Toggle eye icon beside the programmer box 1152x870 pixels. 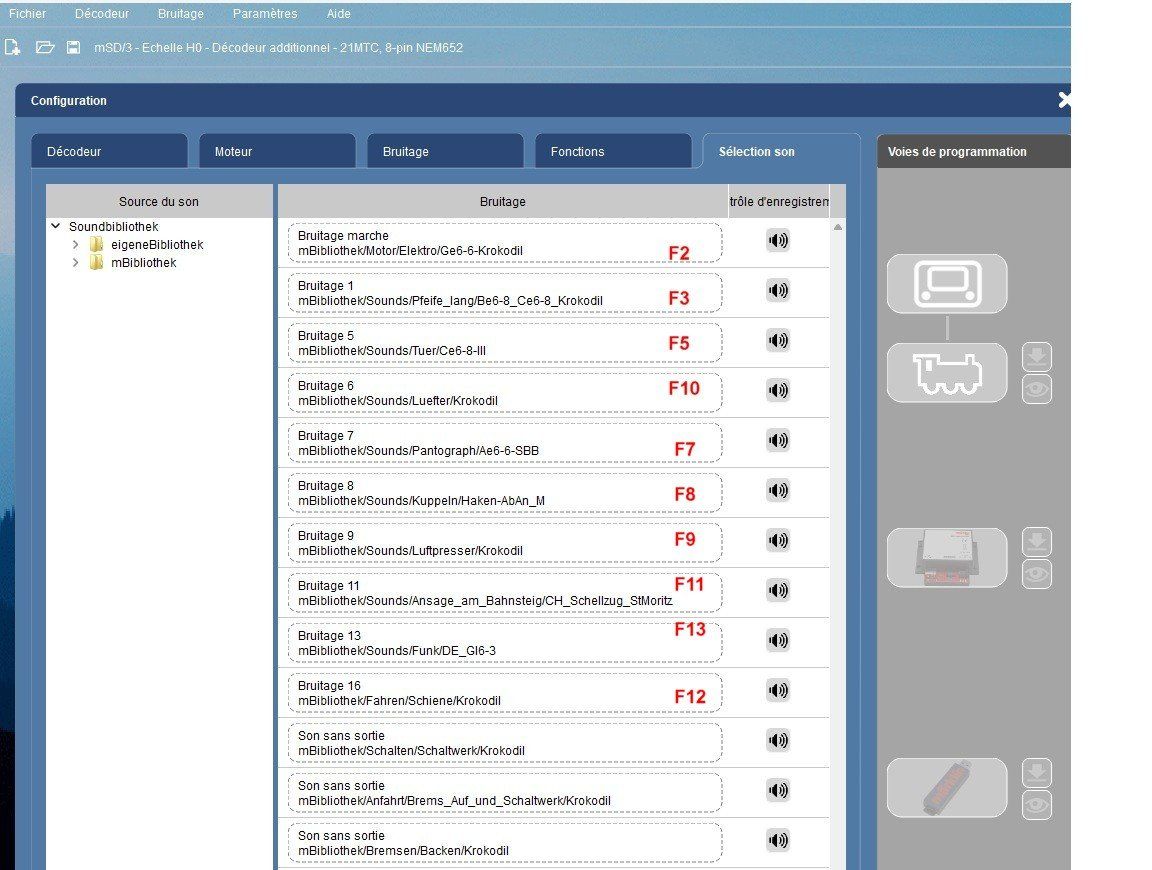pyautogui.click(x=1037, y=575)
